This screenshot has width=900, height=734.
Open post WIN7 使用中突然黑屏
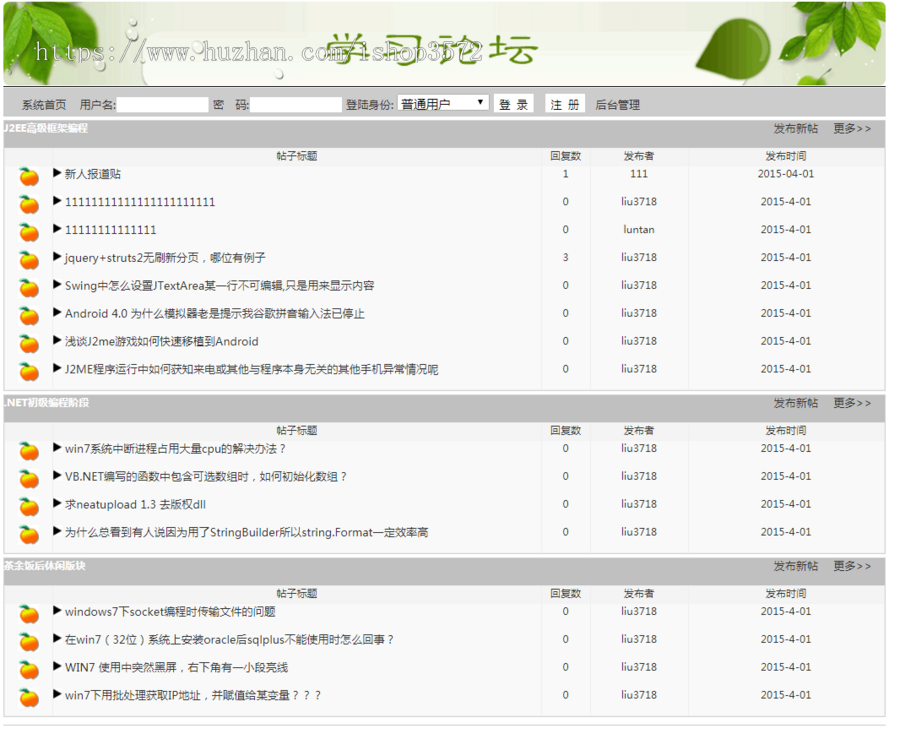(176, 667)
